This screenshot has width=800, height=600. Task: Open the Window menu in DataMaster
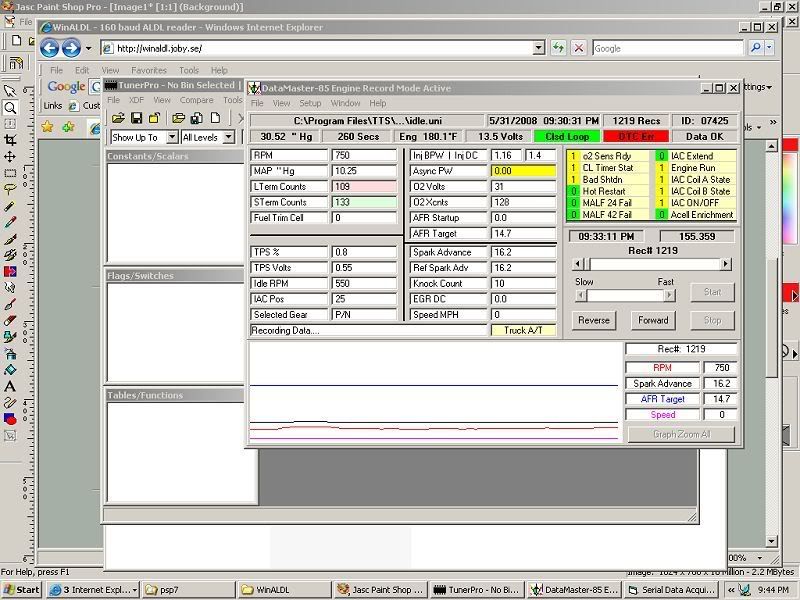(345, 103)
